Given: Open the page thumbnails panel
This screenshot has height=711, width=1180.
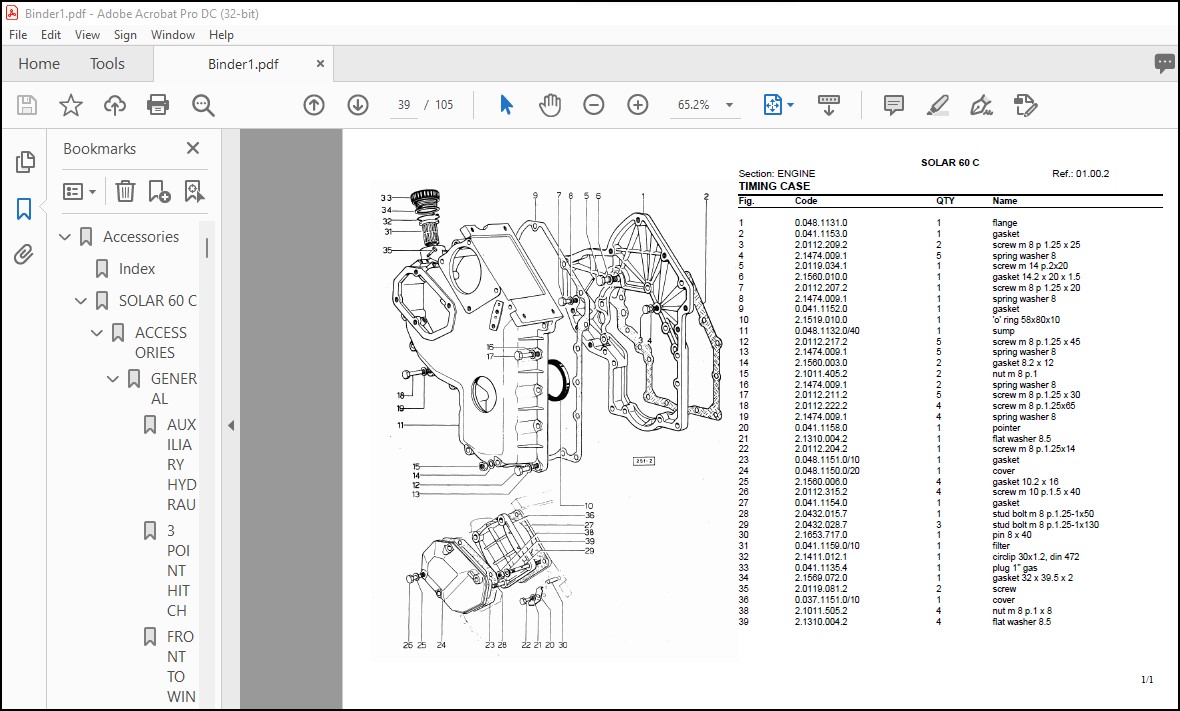Looking at the screenshot, I should pyautogui.click(x=25, y=161).
